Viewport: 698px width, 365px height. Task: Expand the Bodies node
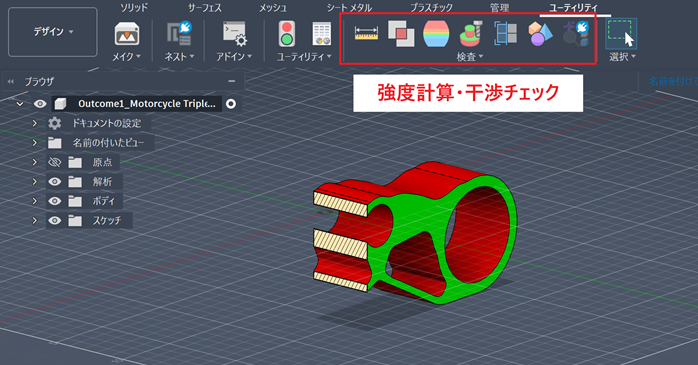pos(35,201)
